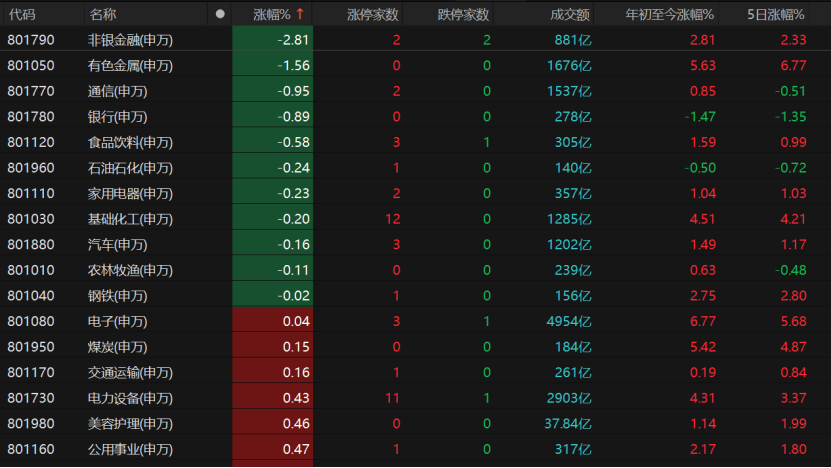Click the green -2.81 change cell
Viewport: 831px width, 468px height.
point(293,40)
